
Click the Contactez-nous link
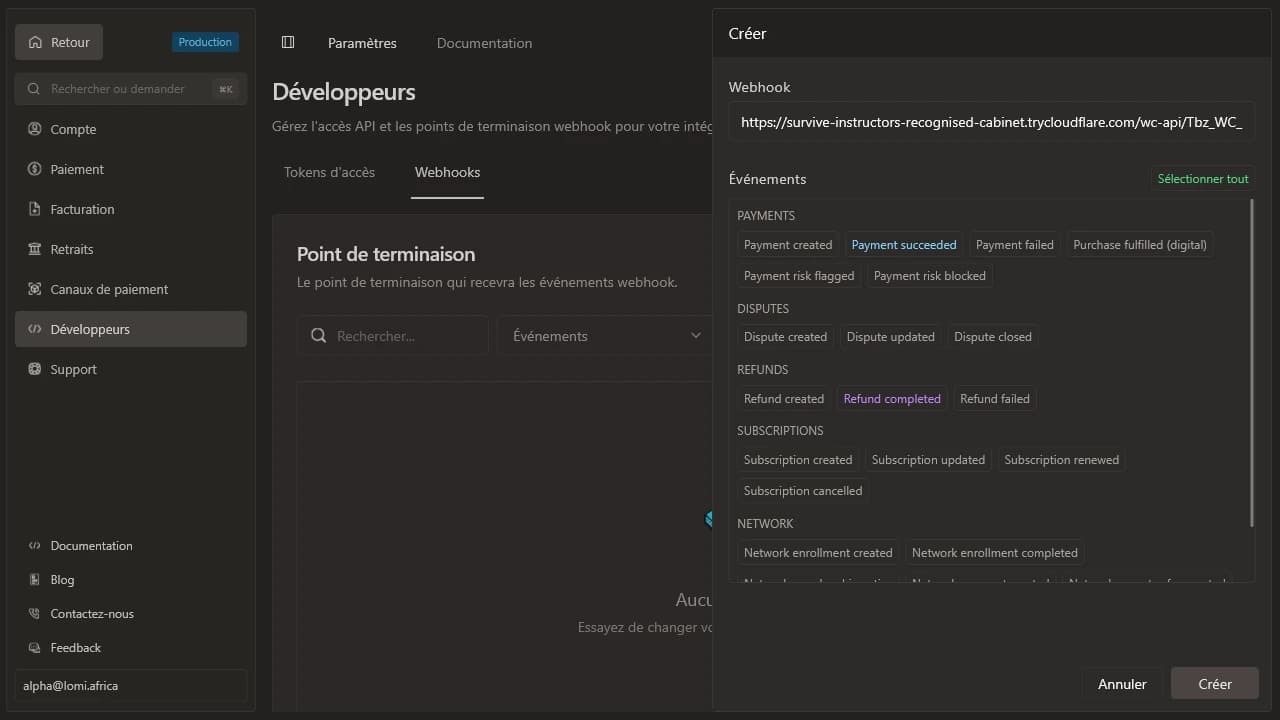92,614
